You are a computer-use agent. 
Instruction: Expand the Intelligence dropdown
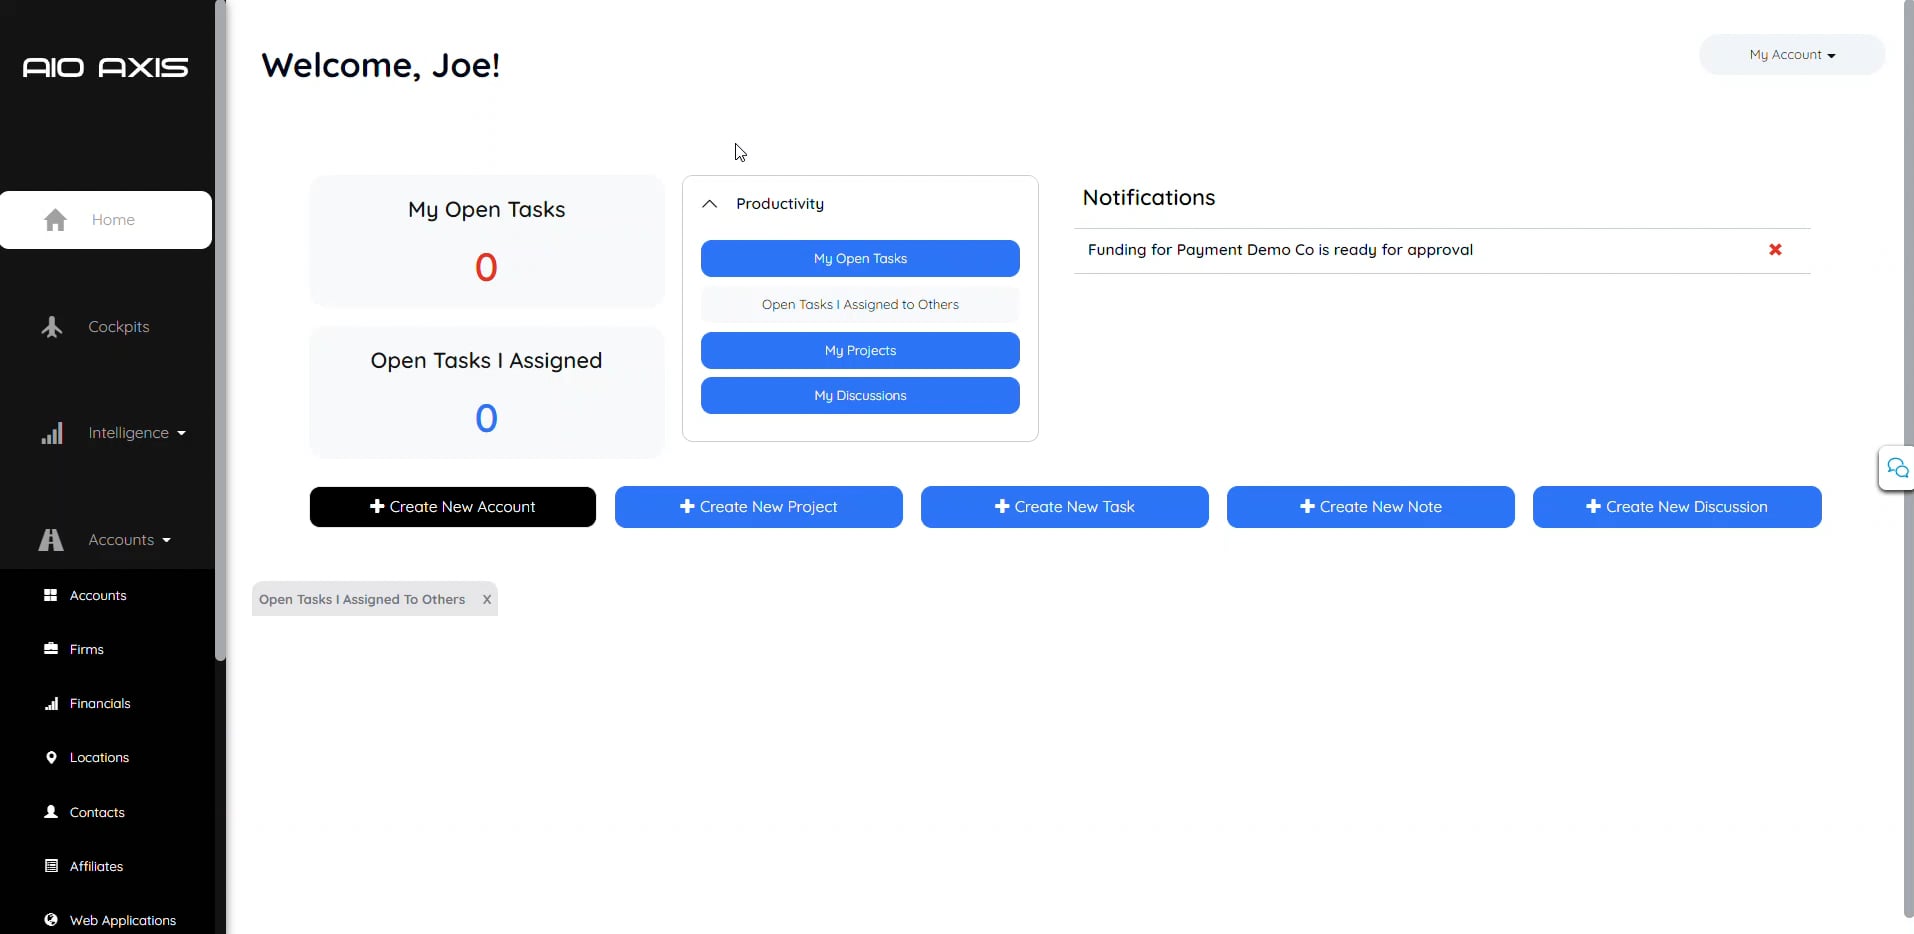tap(182, 433)
